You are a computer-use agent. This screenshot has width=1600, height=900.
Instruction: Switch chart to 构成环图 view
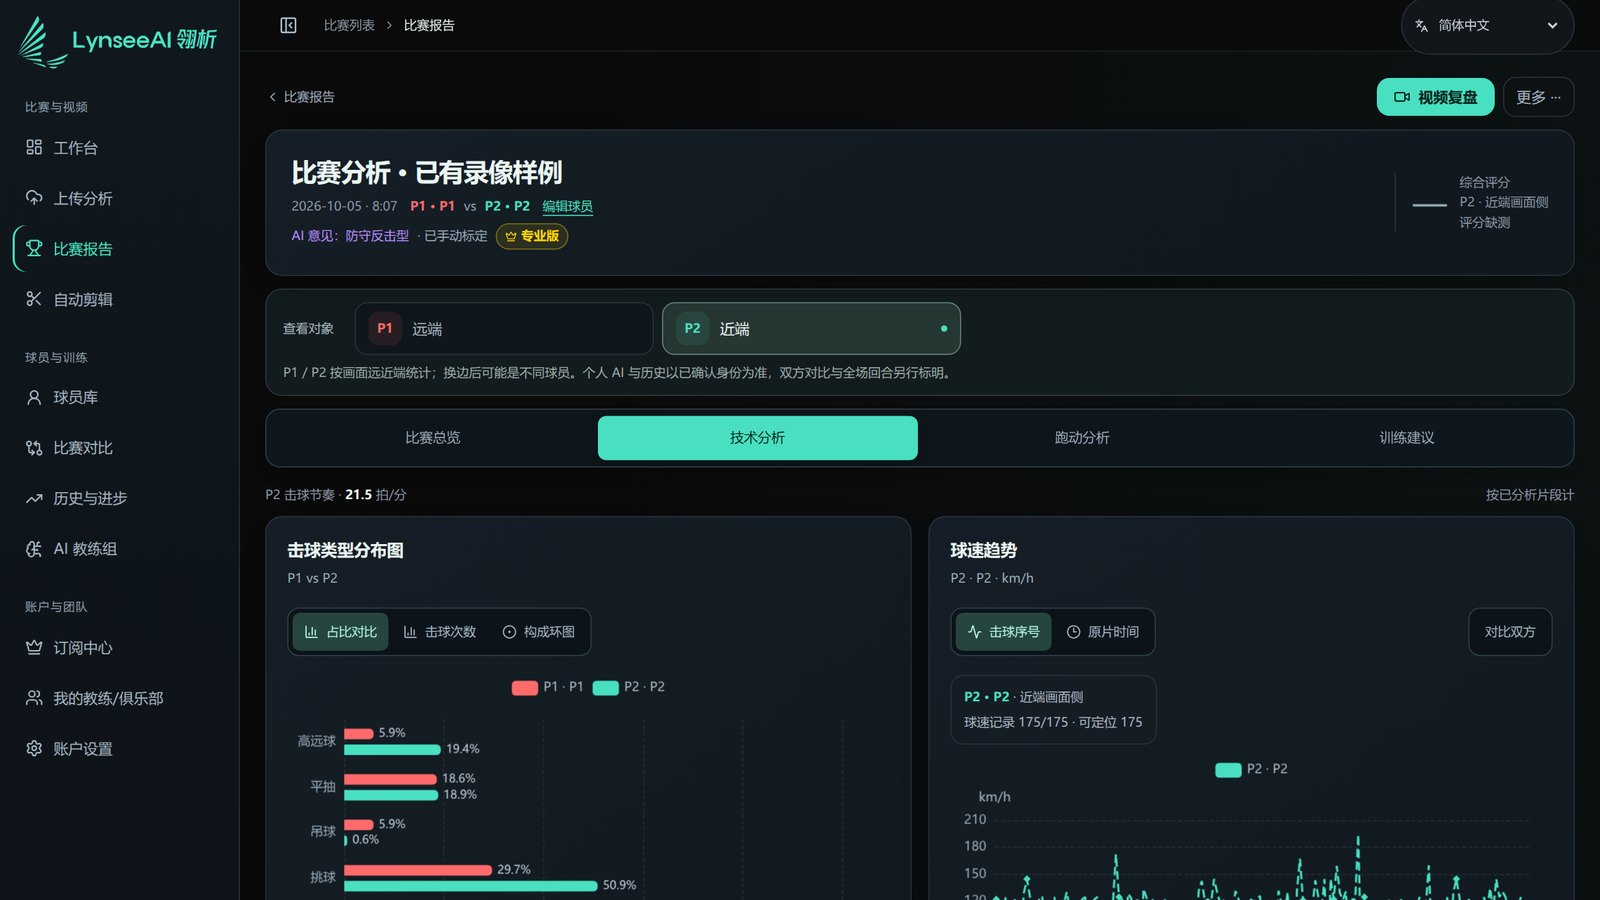tap(538, 632)
